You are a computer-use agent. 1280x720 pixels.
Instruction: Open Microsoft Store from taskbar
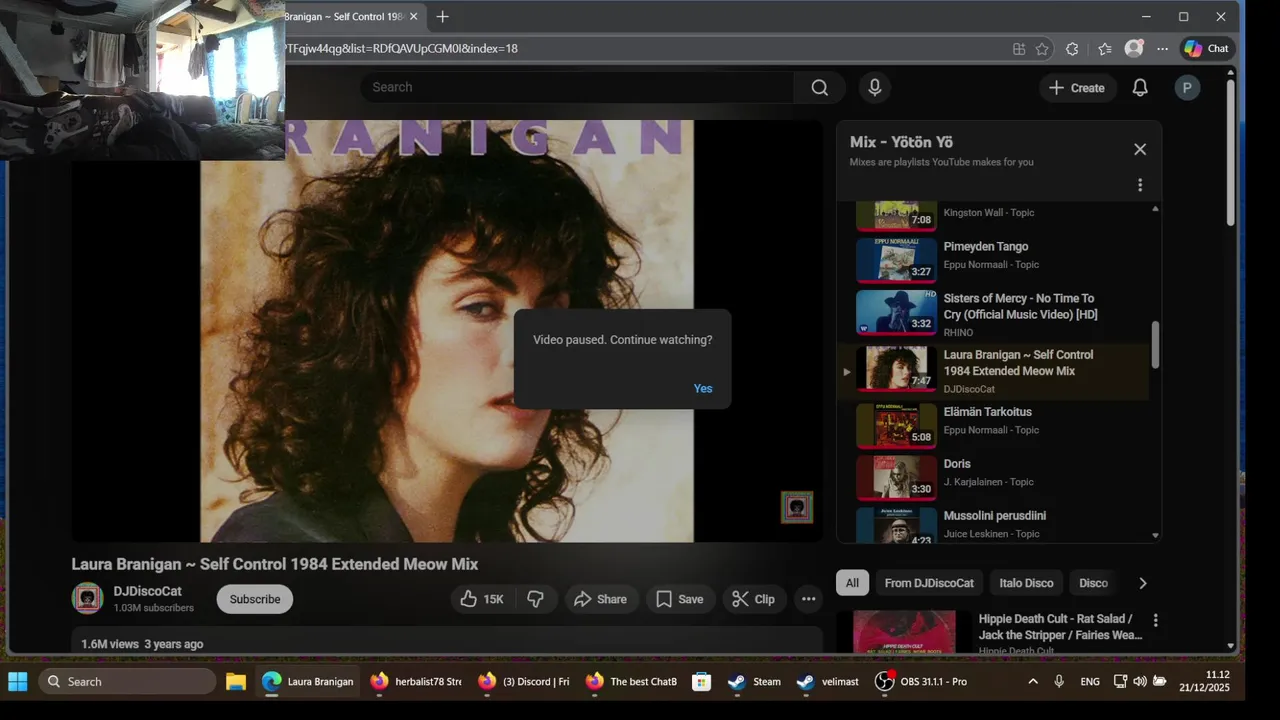702,681
